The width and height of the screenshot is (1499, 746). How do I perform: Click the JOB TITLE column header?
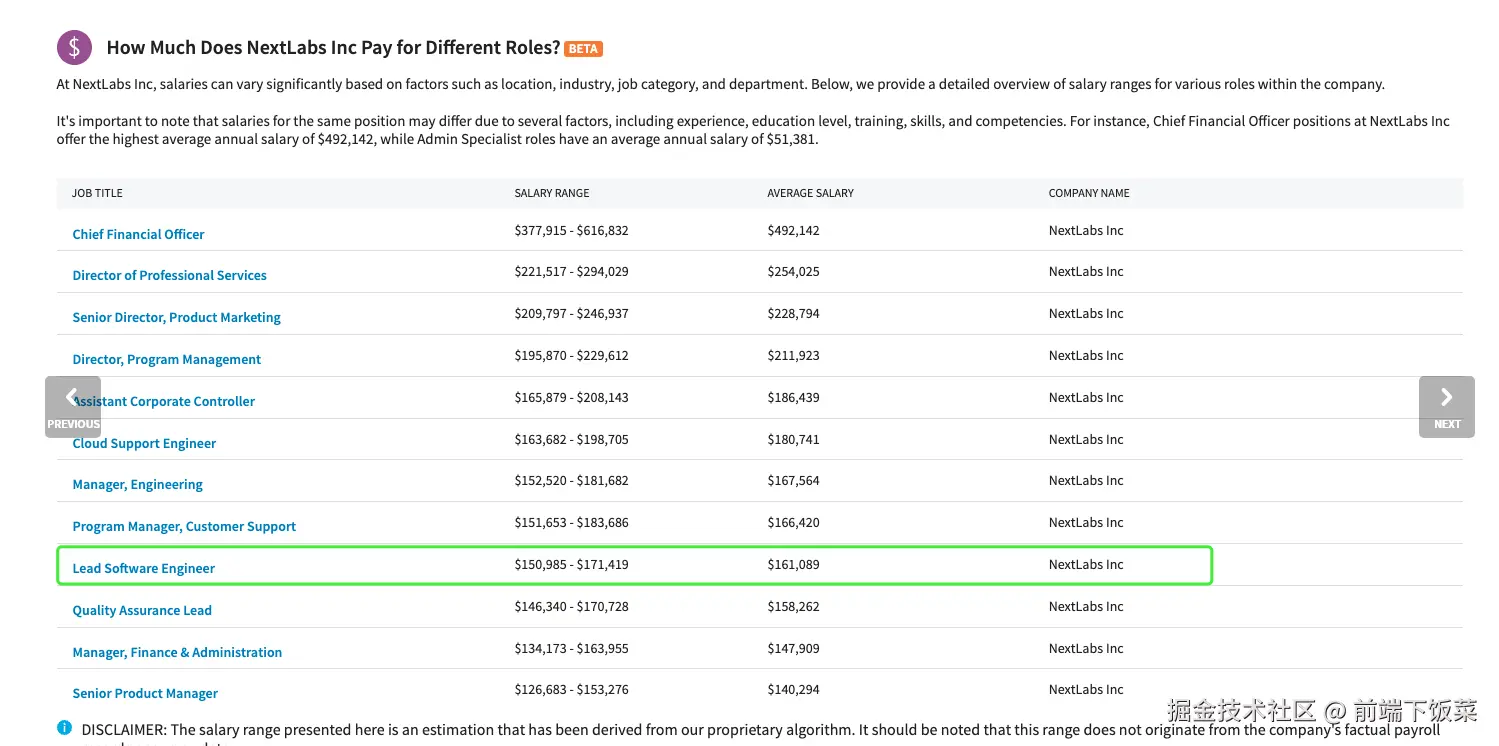pyautogui.click(x=97, y=193)
